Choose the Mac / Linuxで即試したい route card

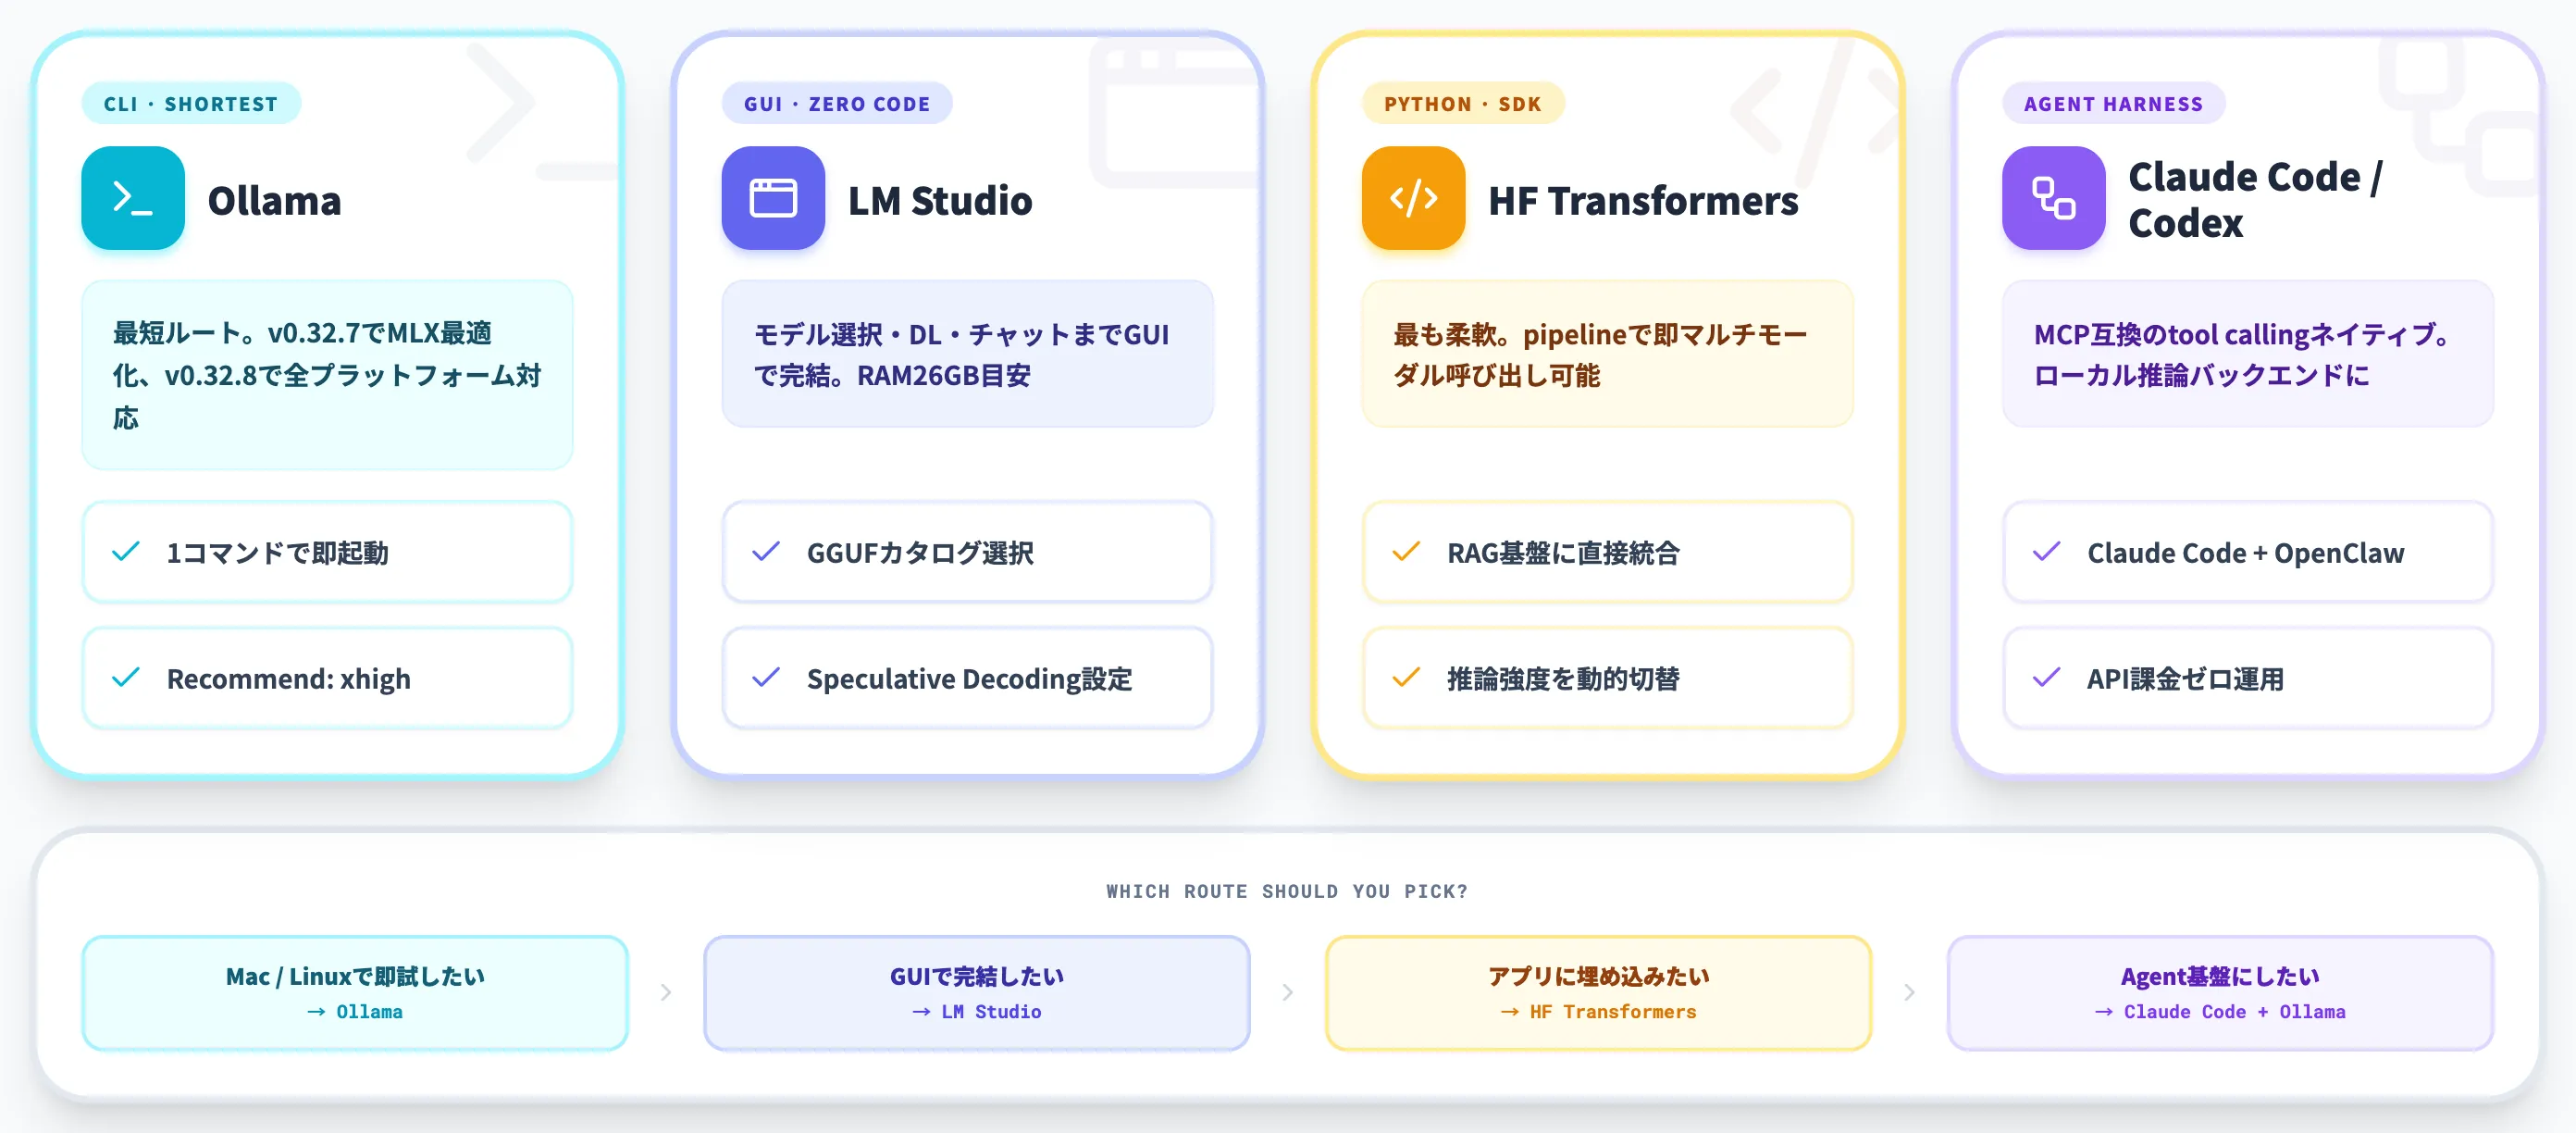[355, 993]
